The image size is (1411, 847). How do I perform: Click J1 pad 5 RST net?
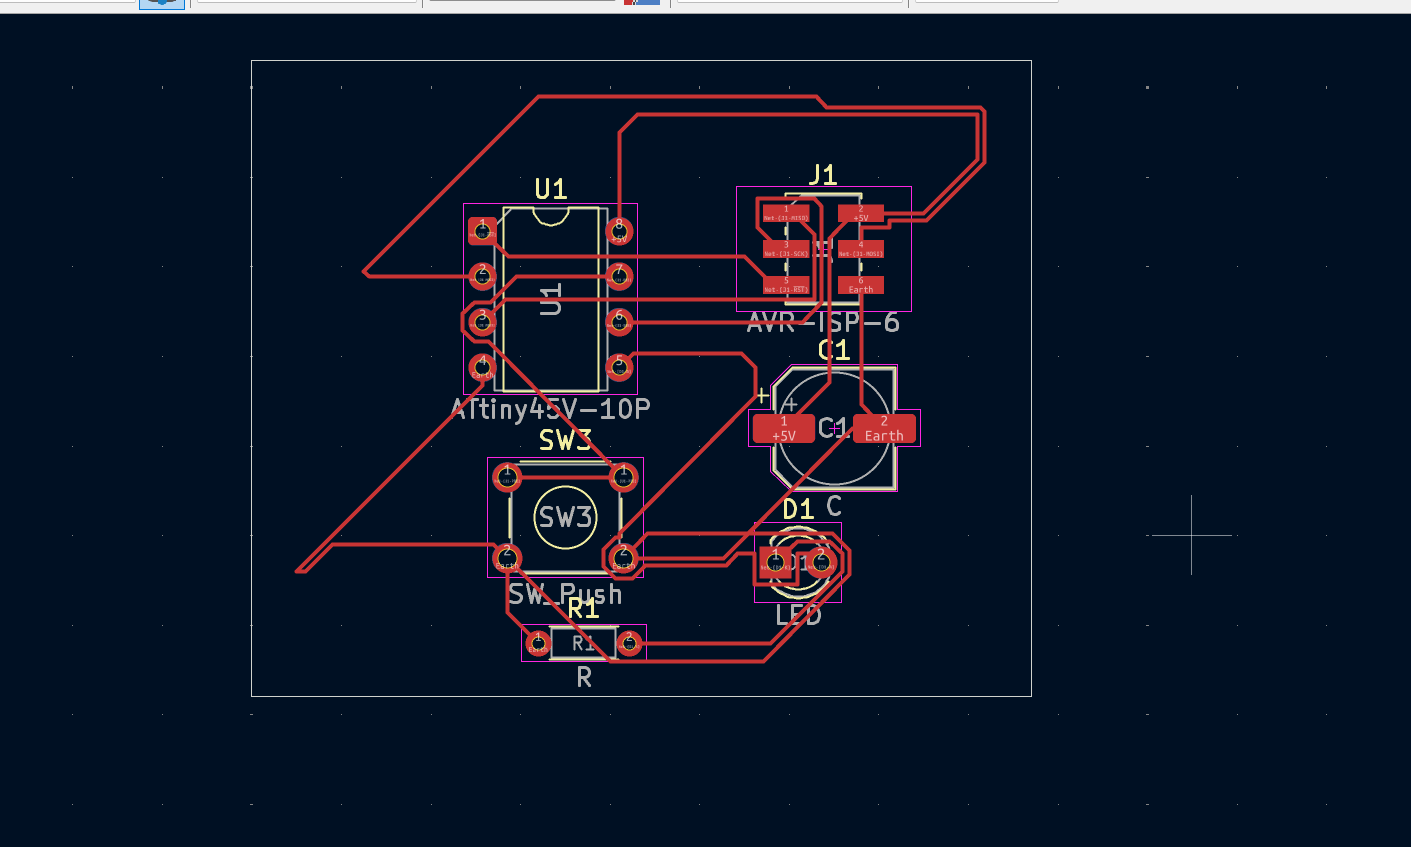pos(786,285)
